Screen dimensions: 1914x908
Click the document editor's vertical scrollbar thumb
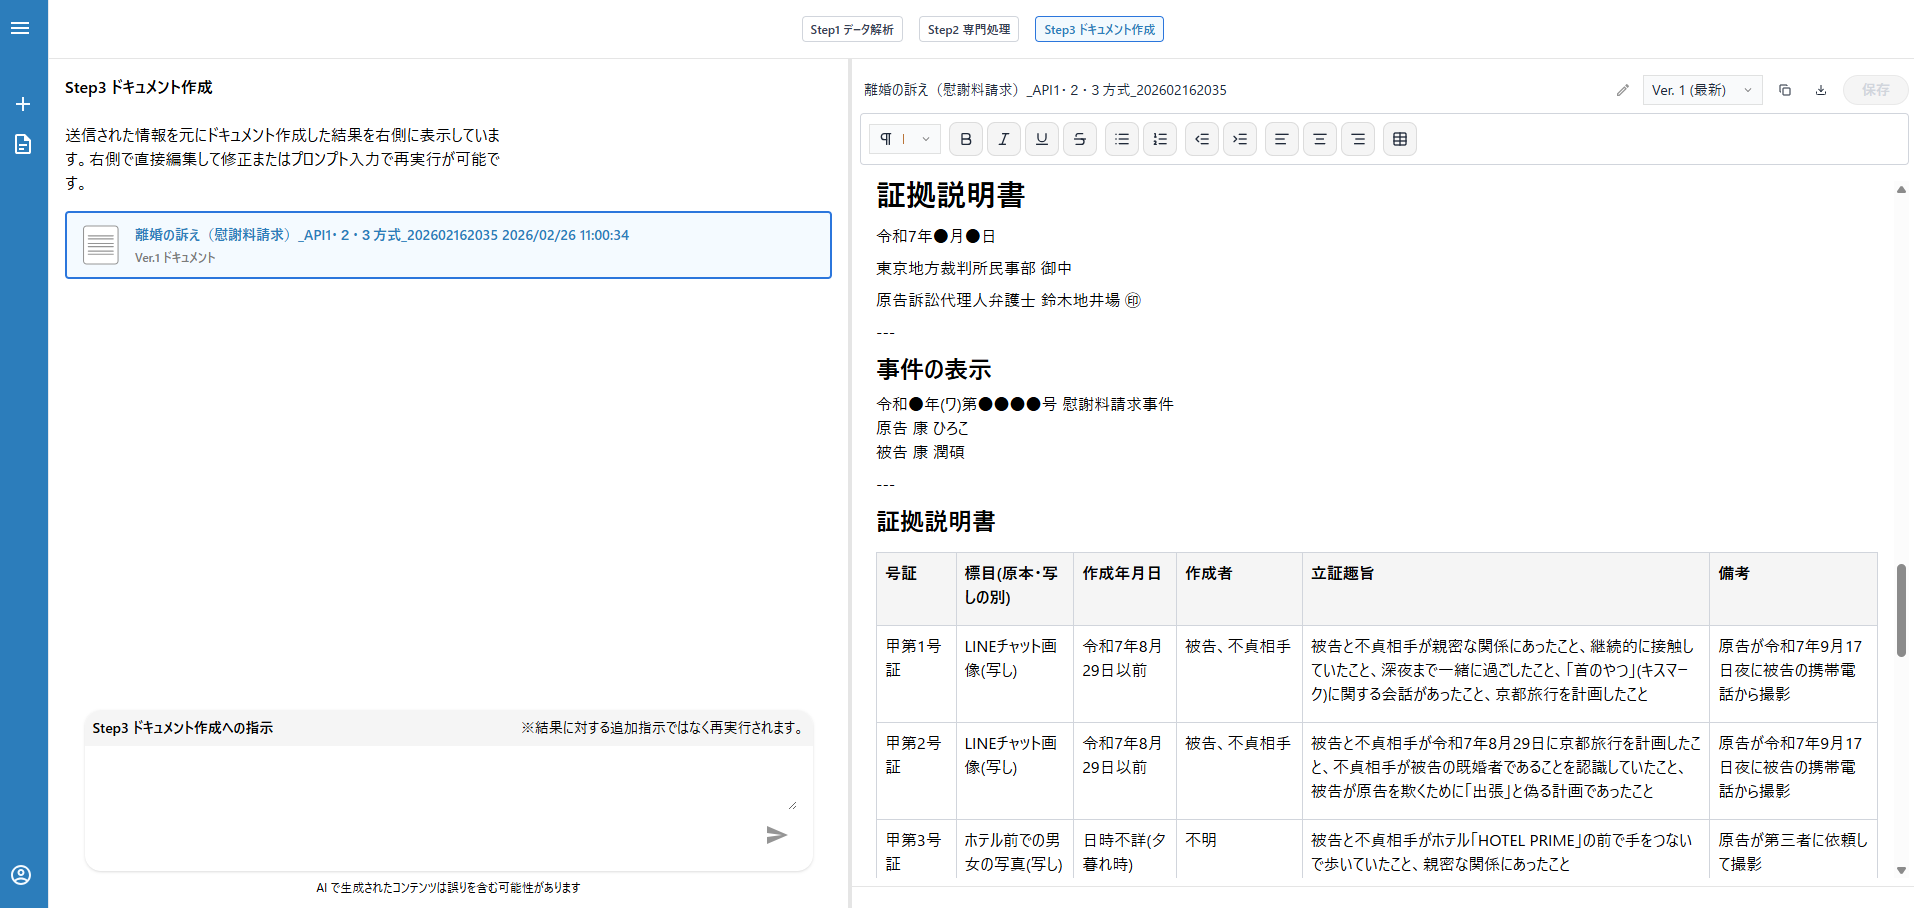click(x=1900, y=610)
